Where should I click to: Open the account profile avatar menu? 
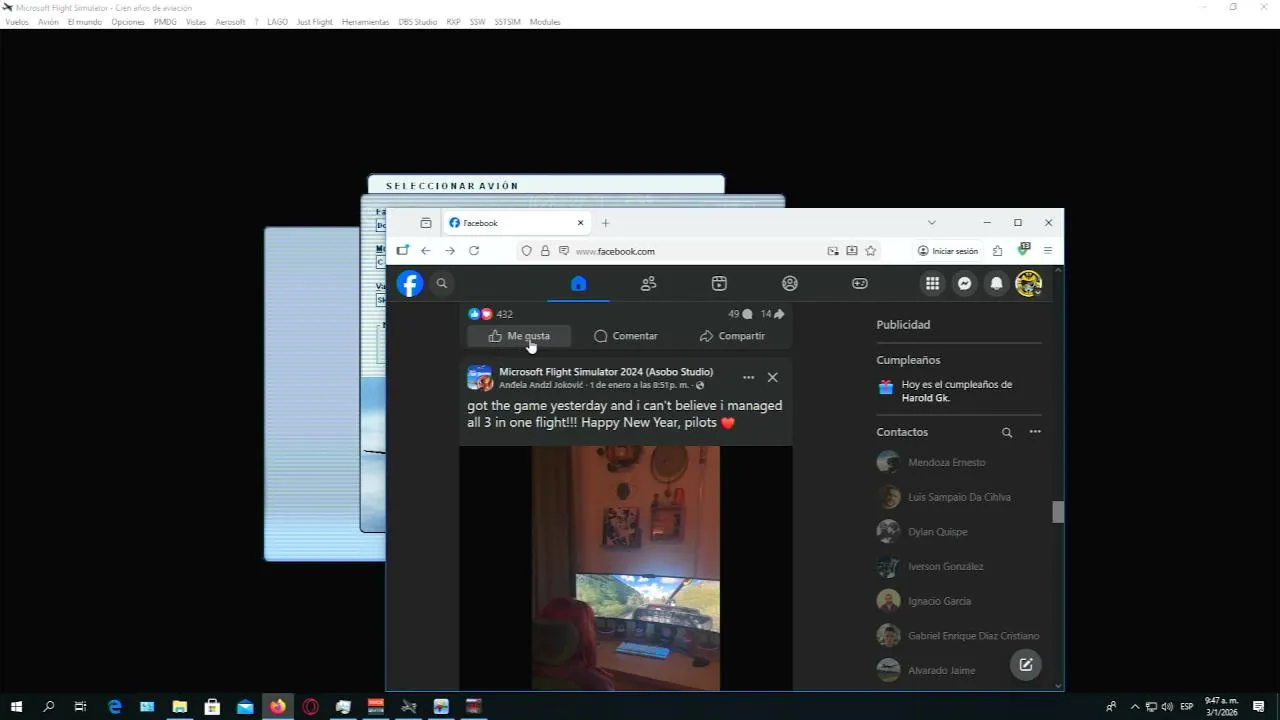pyautogui.click(x=1028, y=284)
